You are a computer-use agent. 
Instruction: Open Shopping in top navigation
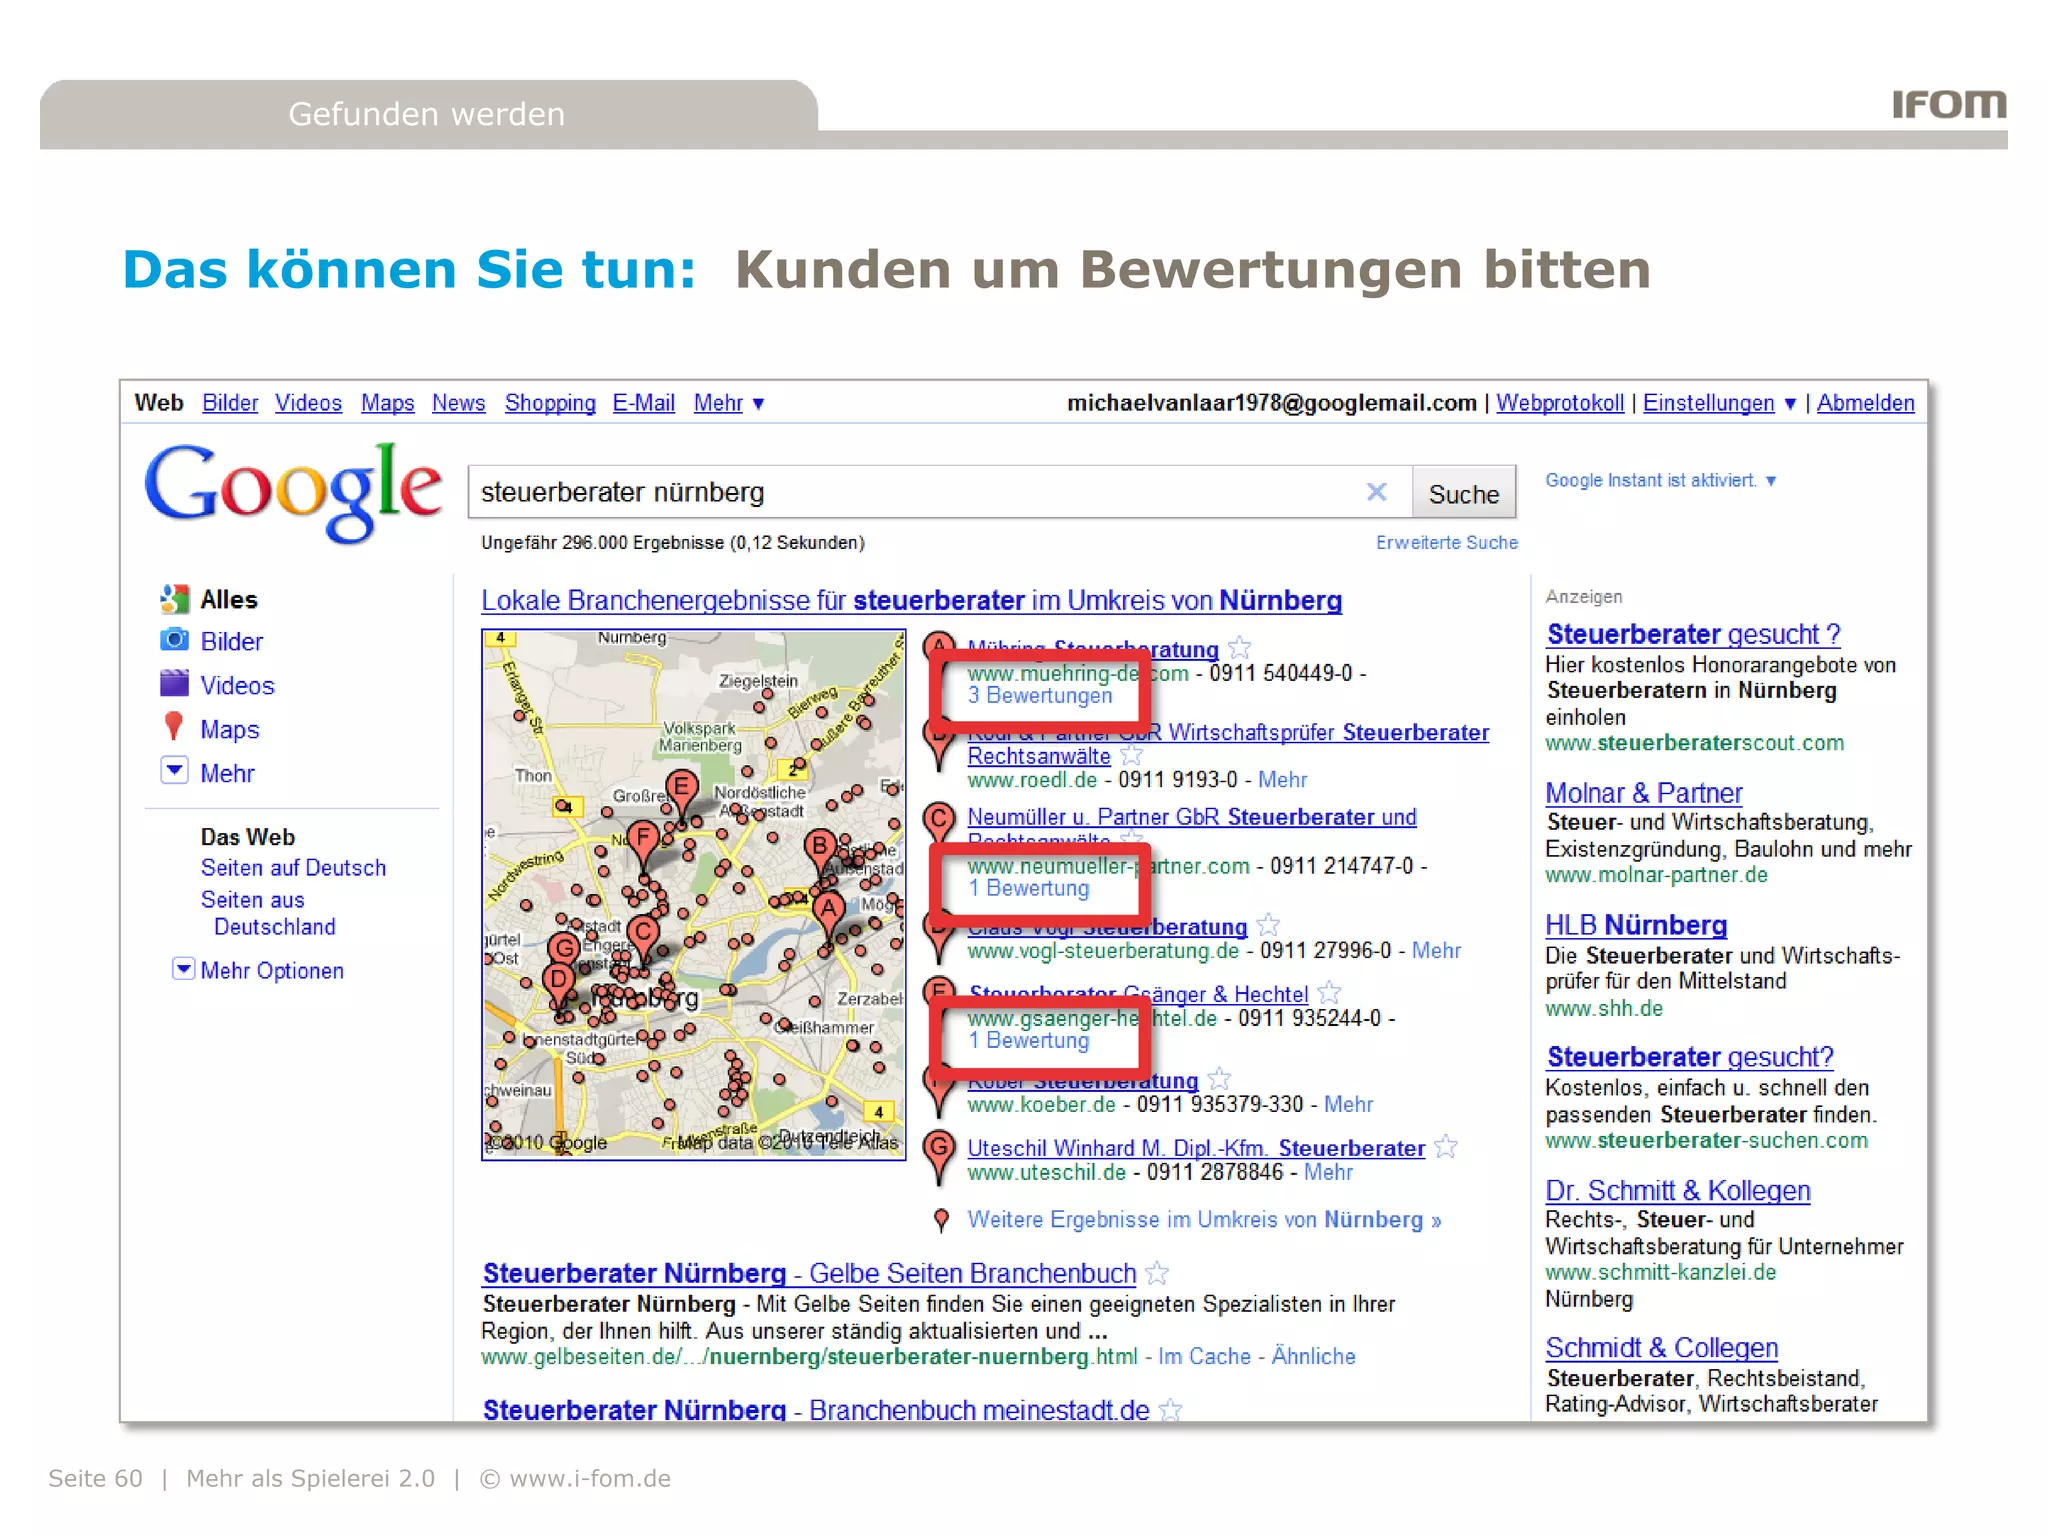pyautogui.click(x=549, y=403)
